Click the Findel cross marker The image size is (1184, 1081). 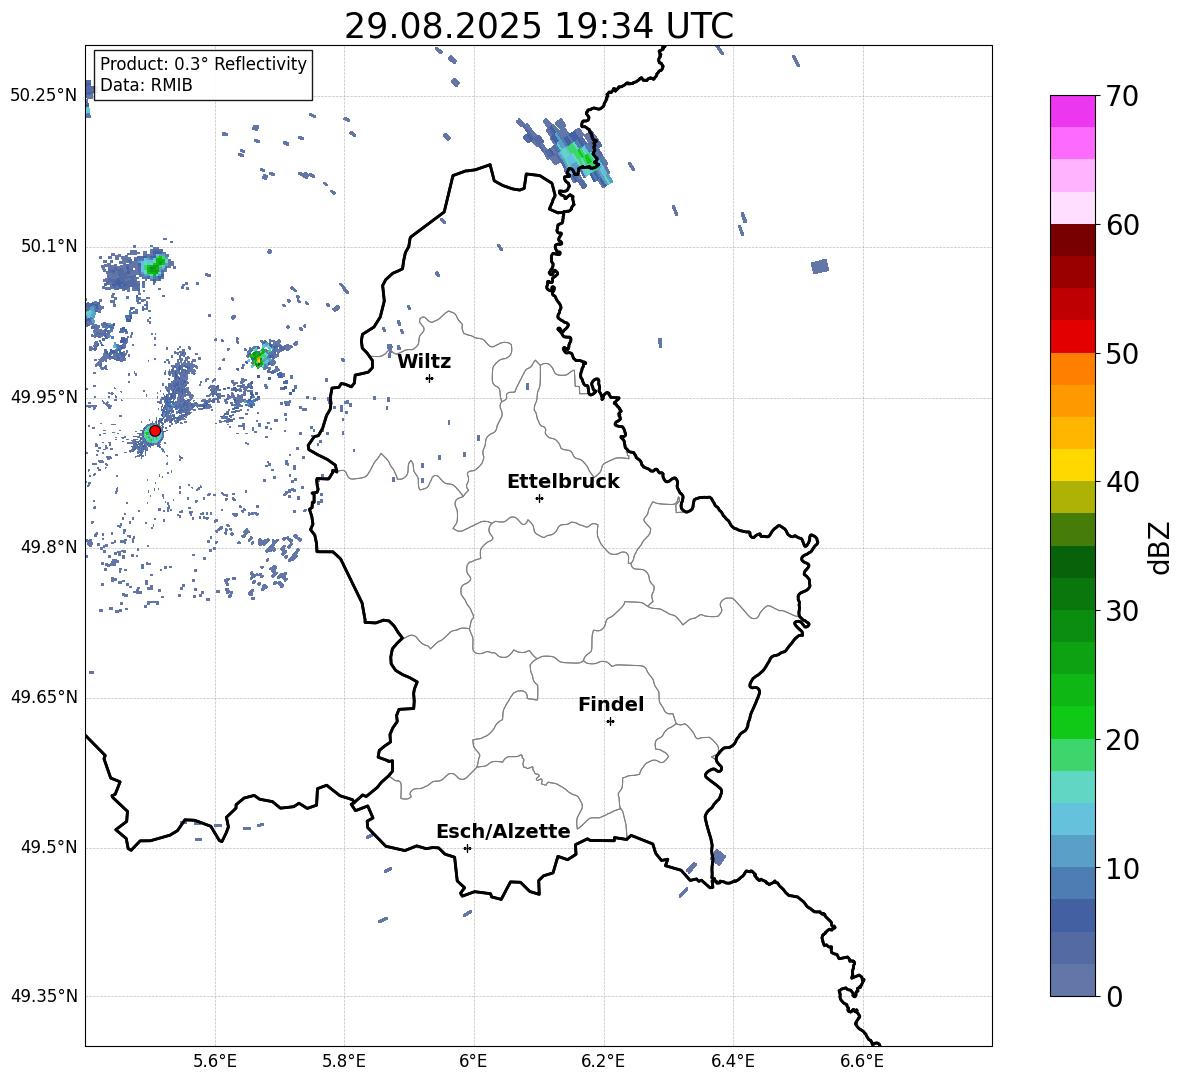(610, 722)
